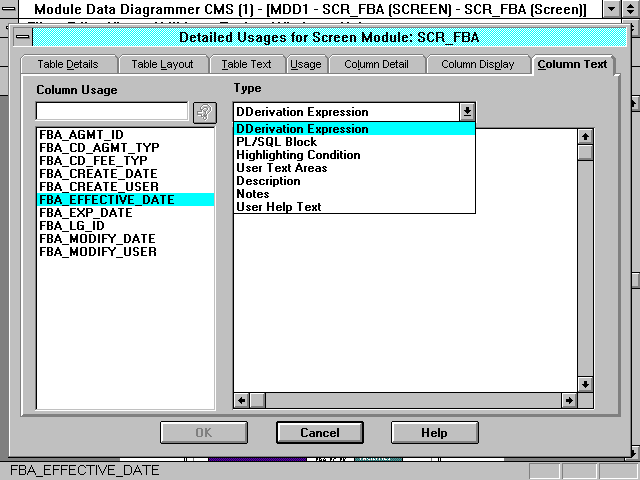This screenshot has height=480, width=640.
Task: Expand the Type dropdown arrow
Action: 467,112
